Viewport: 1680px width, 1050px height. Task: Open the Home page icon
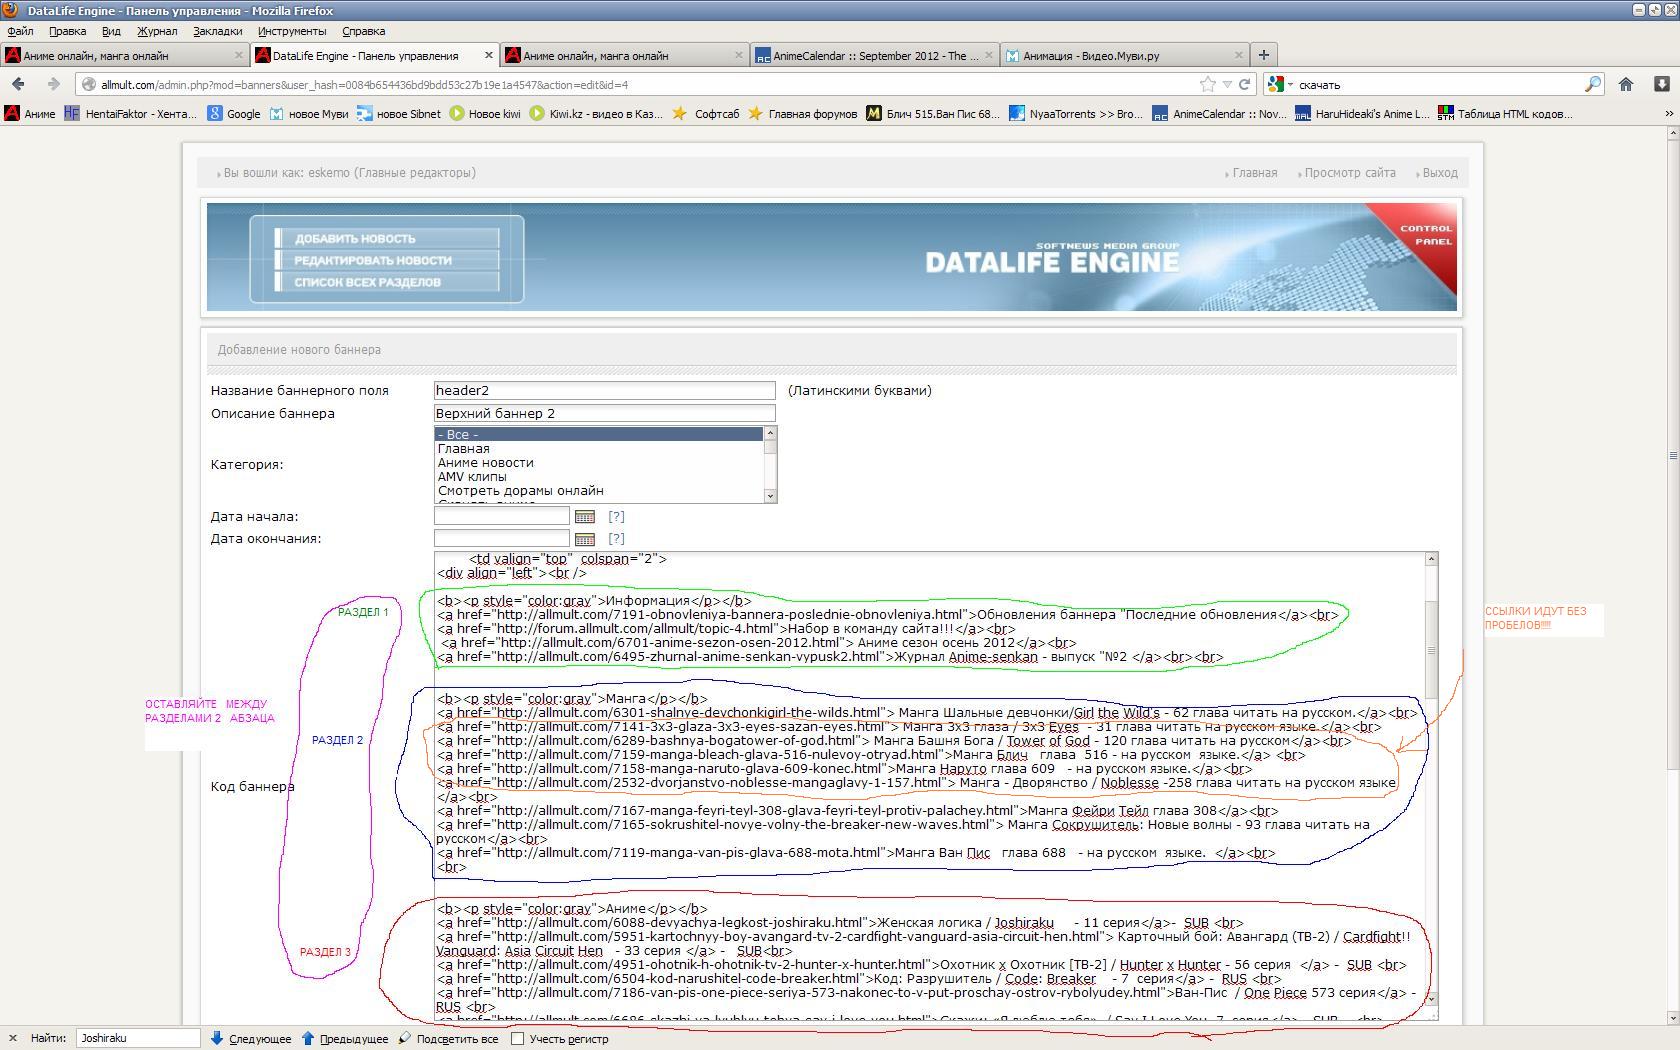click(x=1626, y=84)
